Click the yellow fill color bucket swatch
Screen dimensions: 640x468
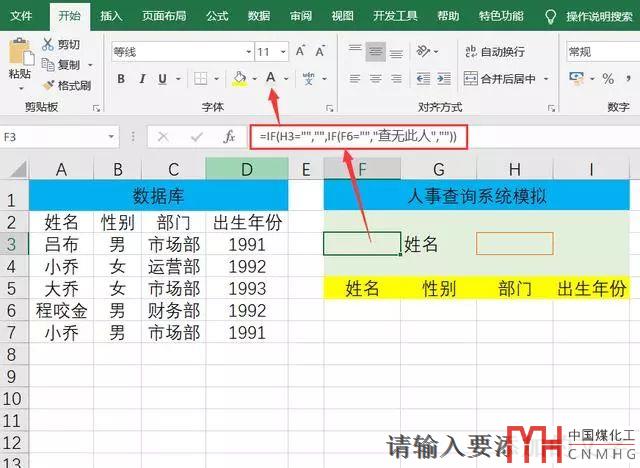tap(239, 78)
